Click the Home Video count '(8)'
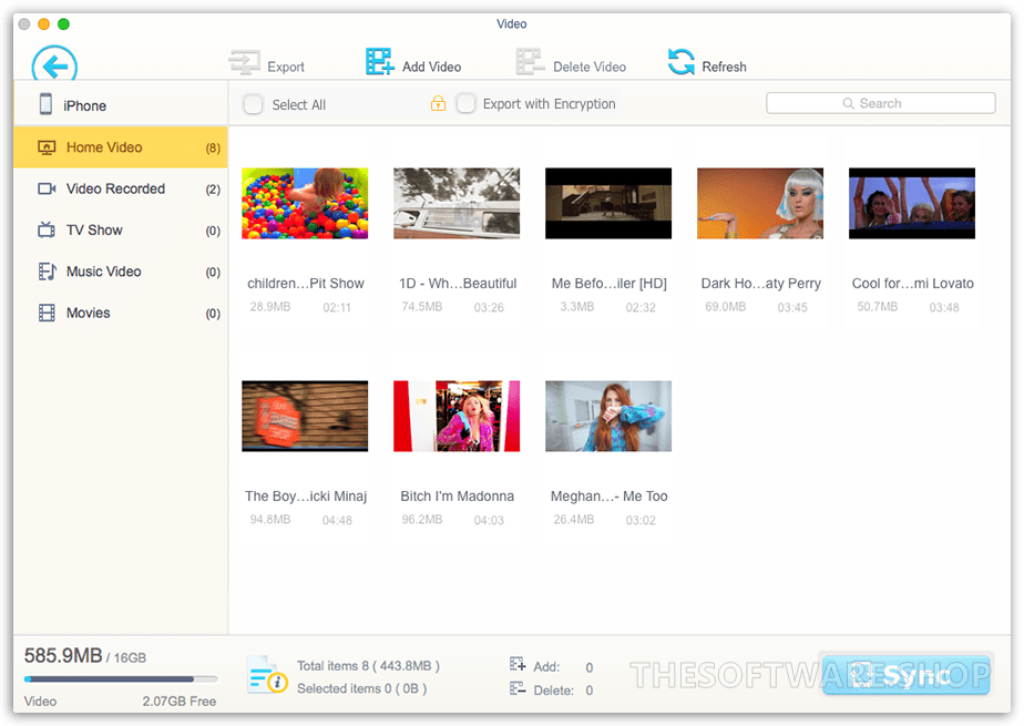The image size is (1024, 726). [x=213, y=148]
